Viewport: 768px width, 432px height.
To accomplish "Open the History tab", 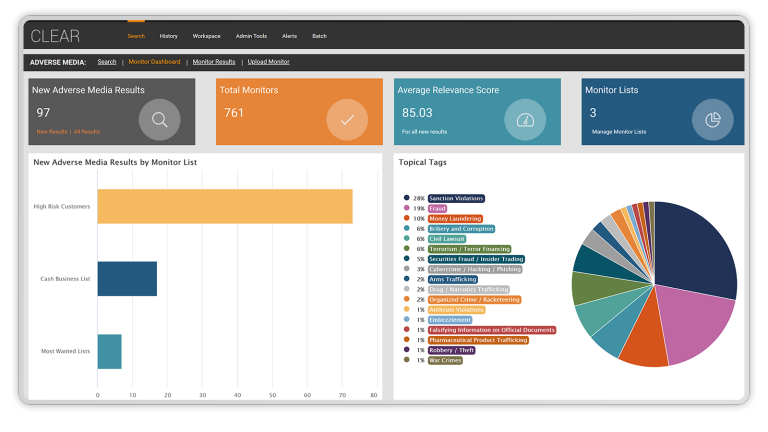I will click(x=168, y=36).
